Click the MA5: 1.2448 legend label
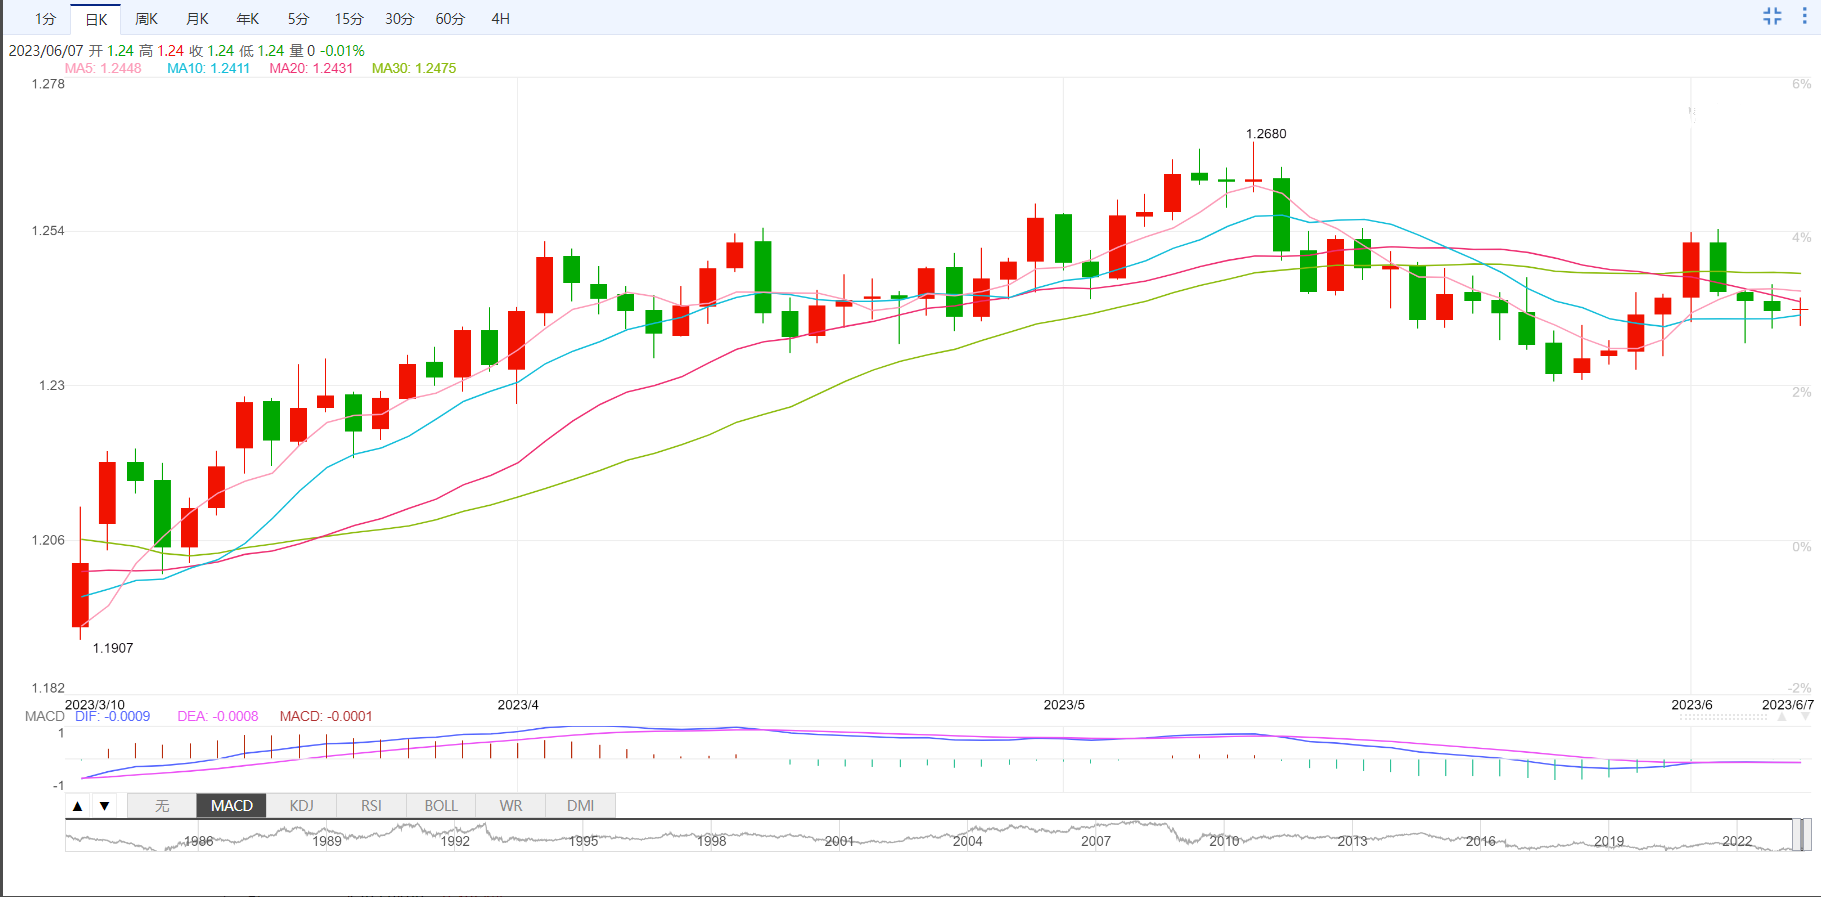The height and width of the screenshot is (897, 1821). pyautogui.click(x=103, y=68)
